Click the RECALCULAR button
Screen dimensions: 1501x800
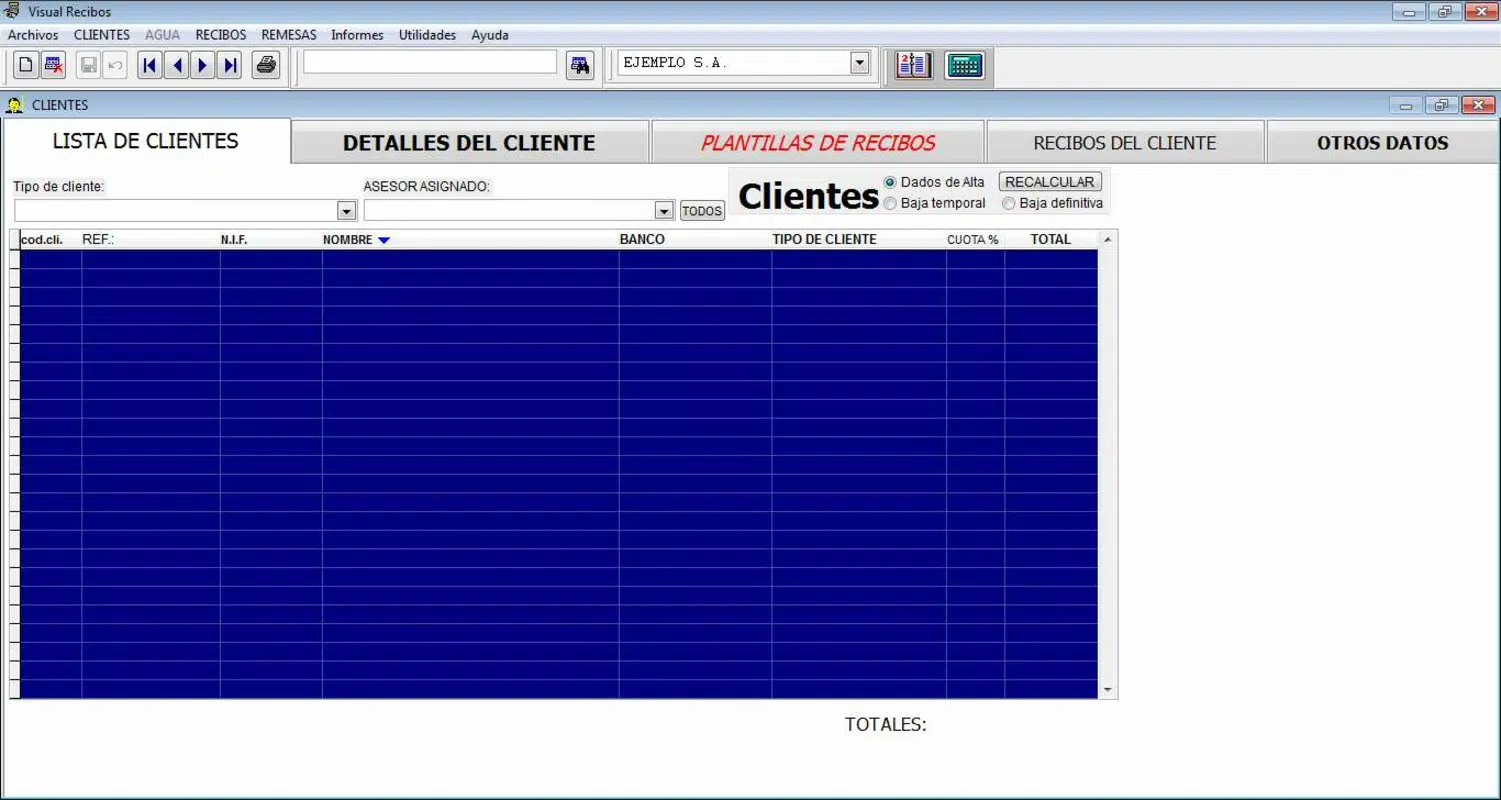[1050, 182]
